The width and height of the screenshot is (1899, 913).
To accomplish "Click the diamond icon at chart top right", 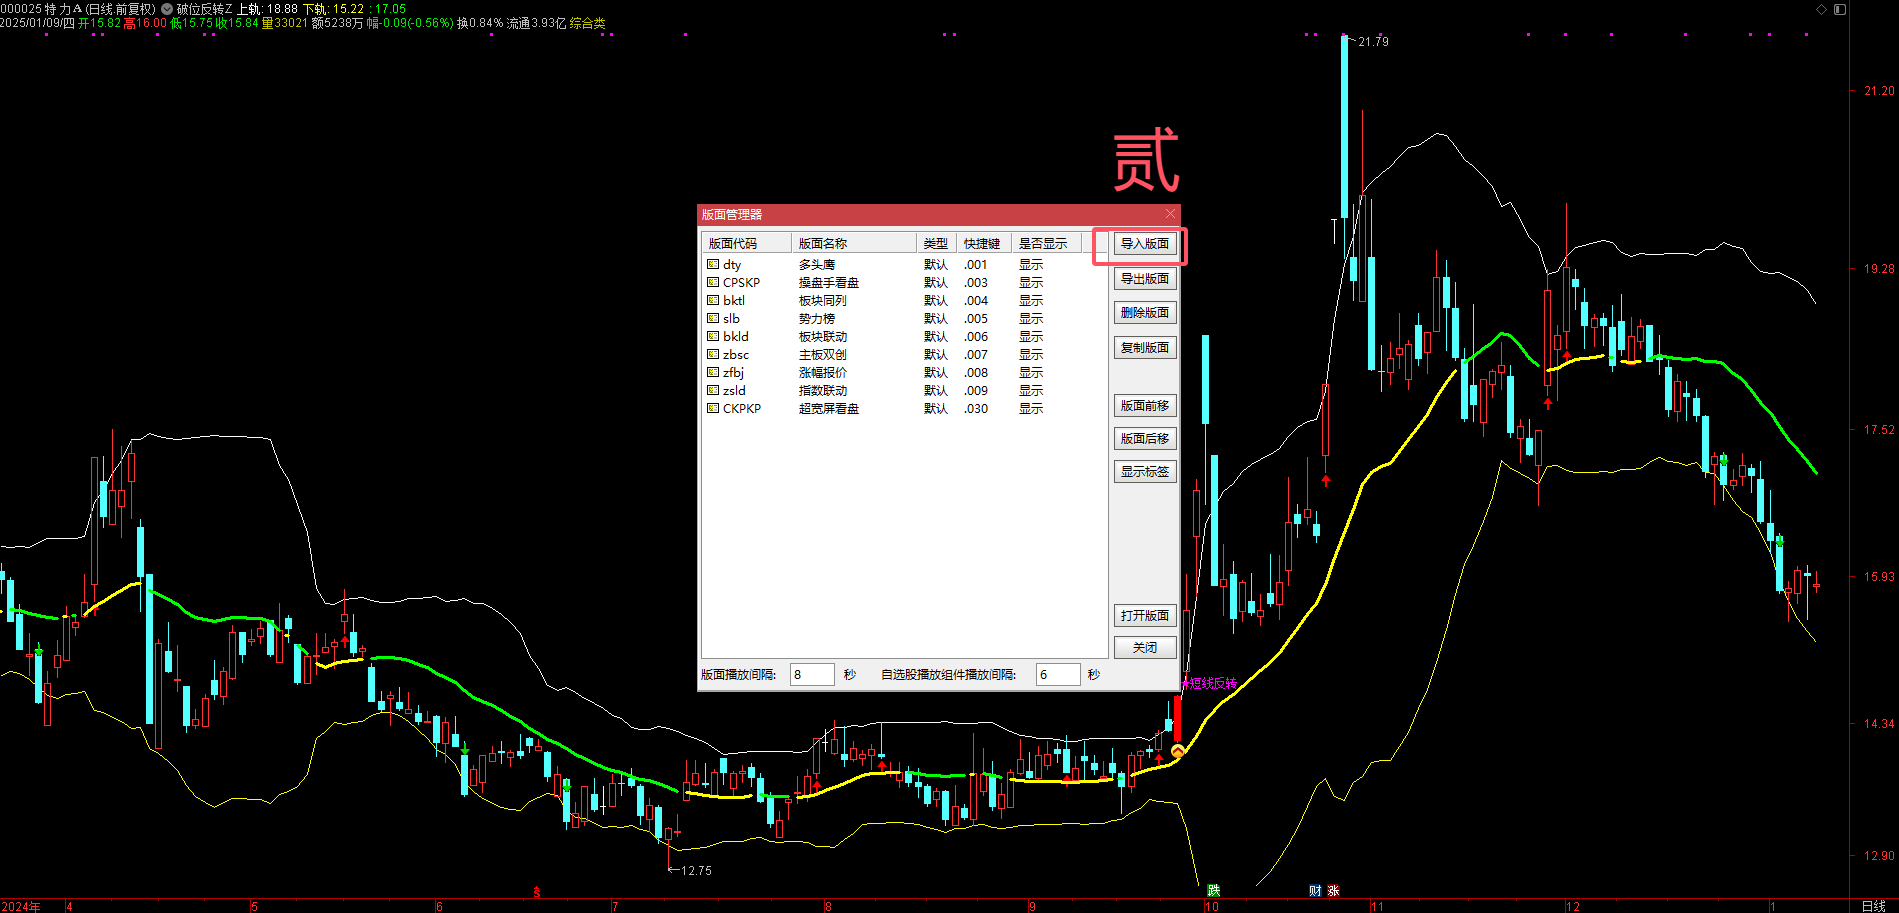I will [x=1821, y=9].
